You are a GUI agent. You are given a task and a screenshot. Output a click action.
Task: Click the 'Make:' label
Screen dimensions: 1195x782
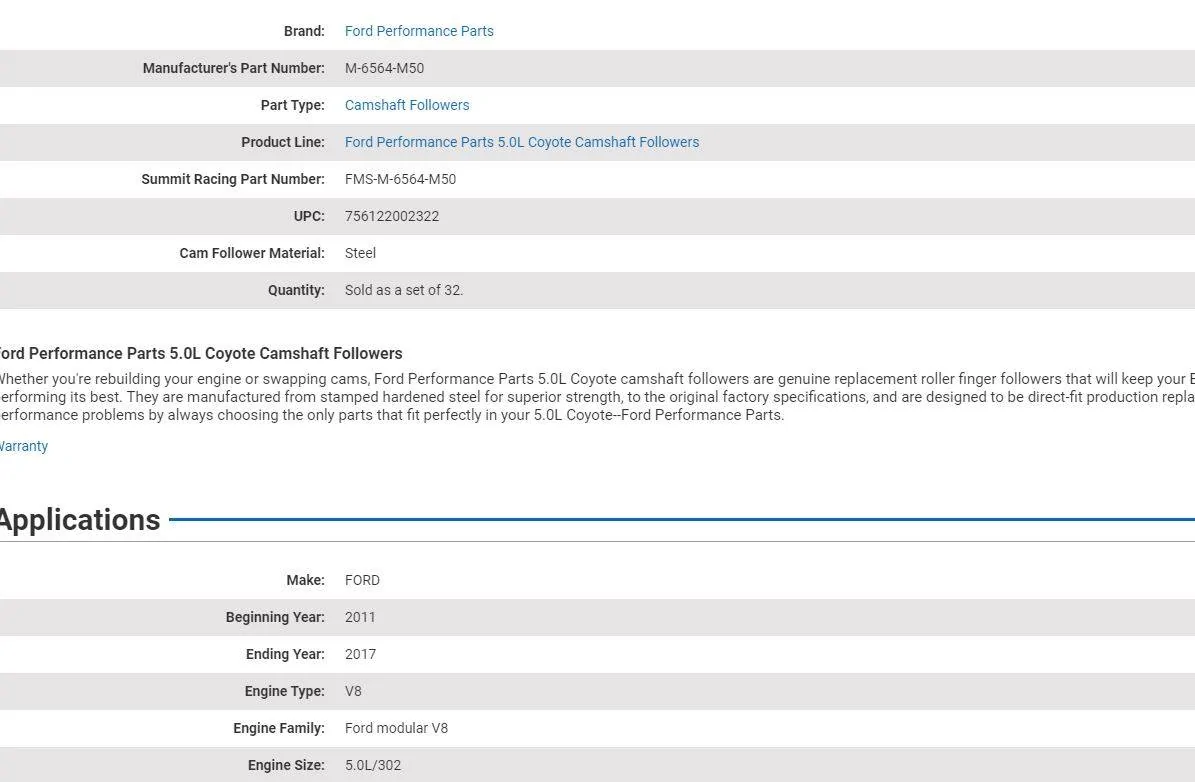click(x=306, y=581)
